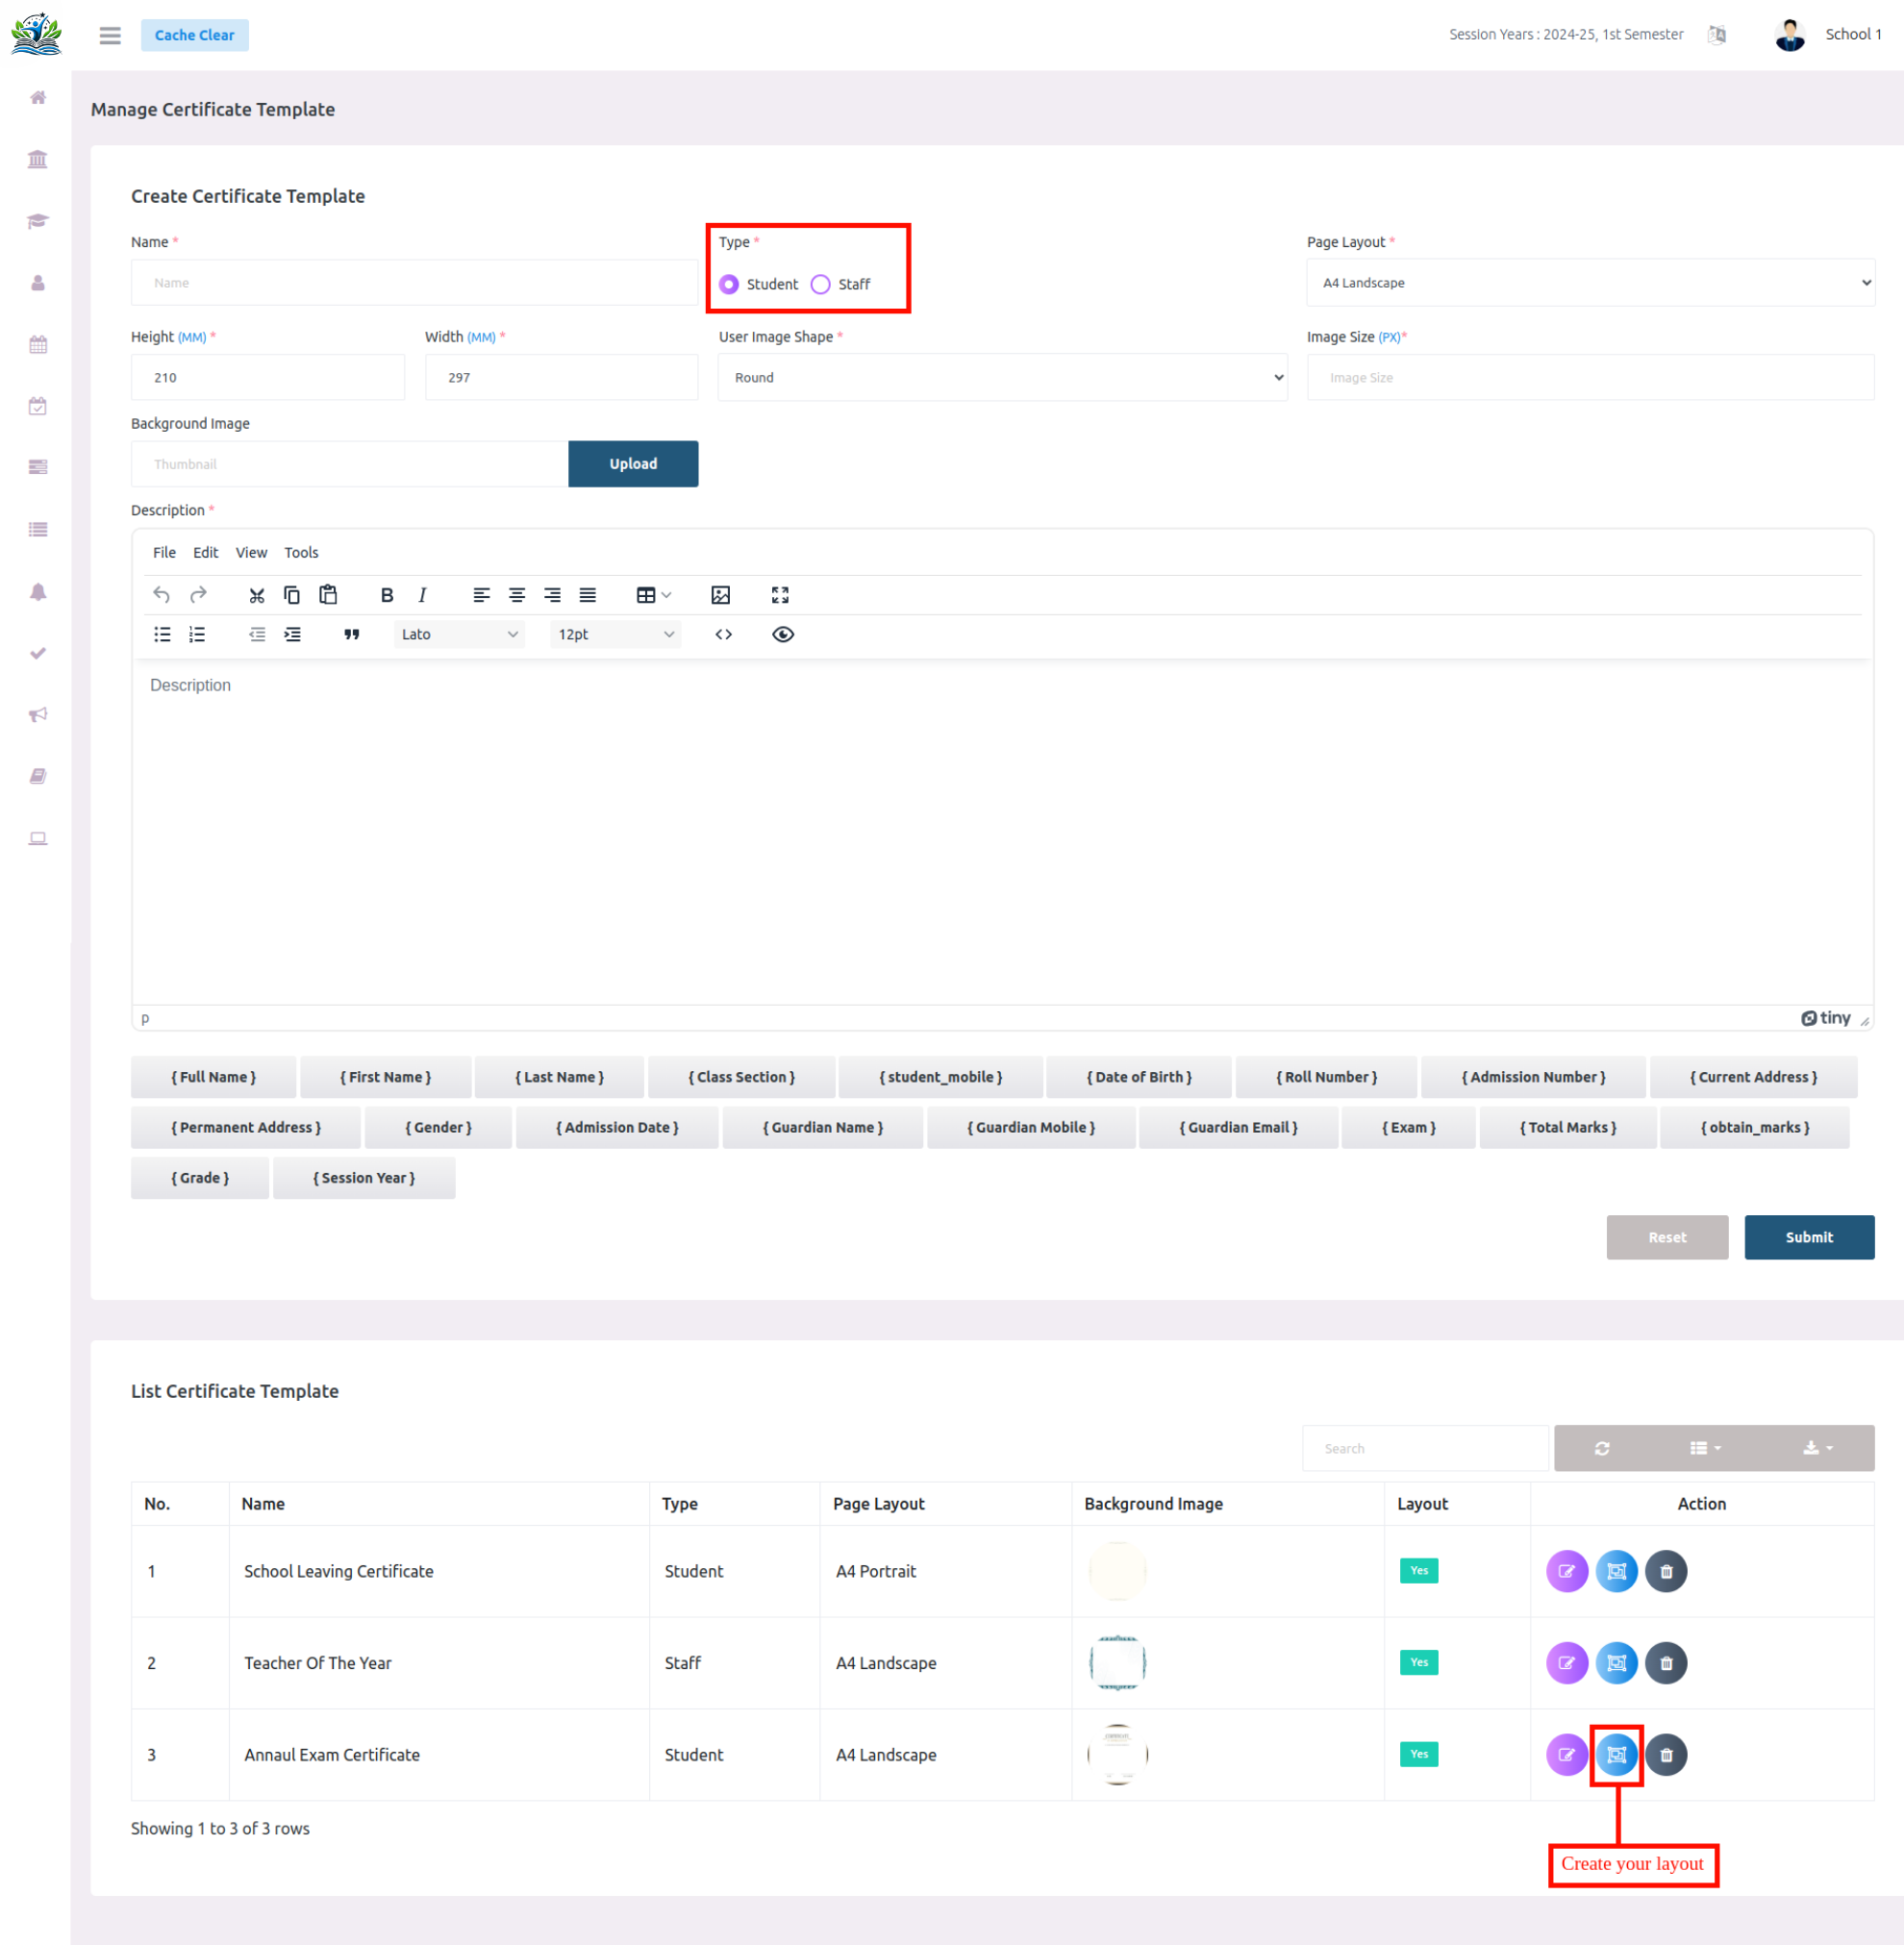Expand the User Image Shape dropdown
1904x1945 pixels.
(x=1001, y=377)
